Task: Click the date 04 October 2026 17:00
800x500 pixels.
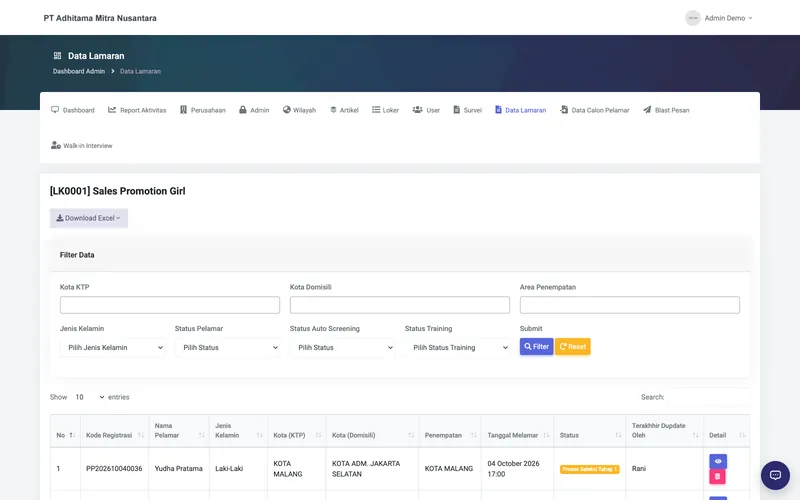Action: pos(513,469)
